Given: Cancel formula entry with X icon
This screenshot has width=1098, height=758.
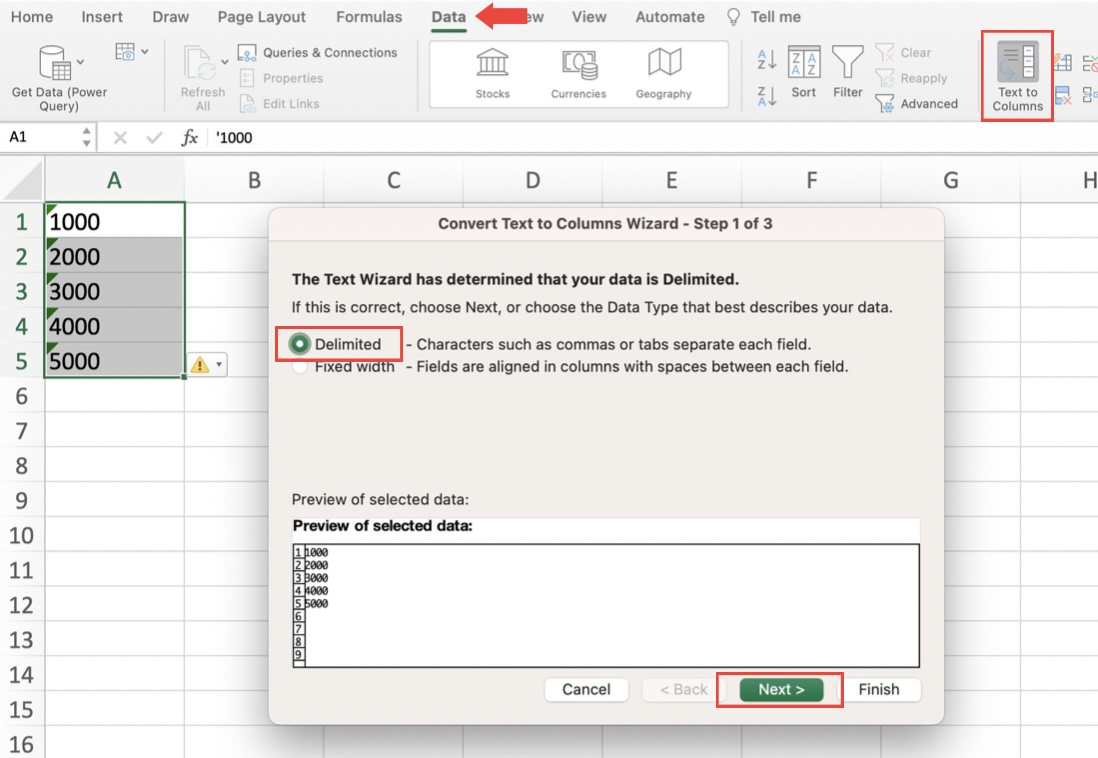Looking at the screenshot, I should [x=120, y=137].
